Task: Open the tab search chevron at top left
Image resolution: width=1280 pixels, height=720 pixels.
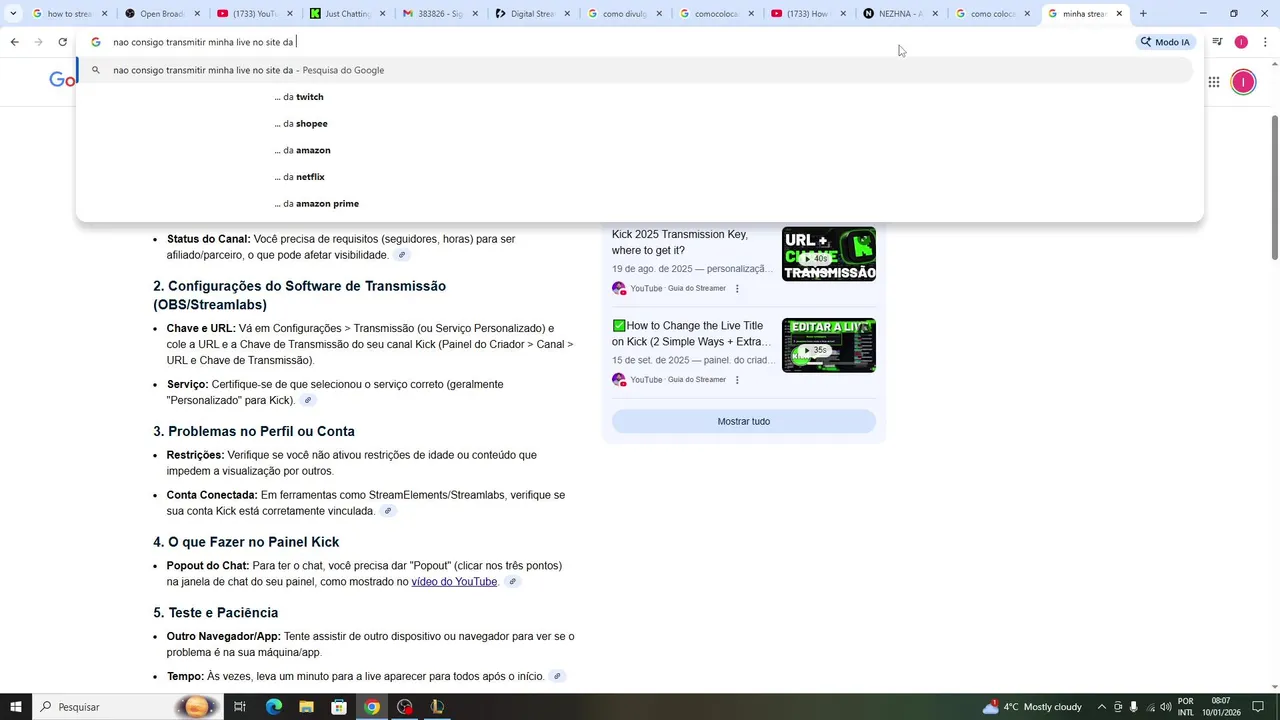Action: click(x=13, y=14)
